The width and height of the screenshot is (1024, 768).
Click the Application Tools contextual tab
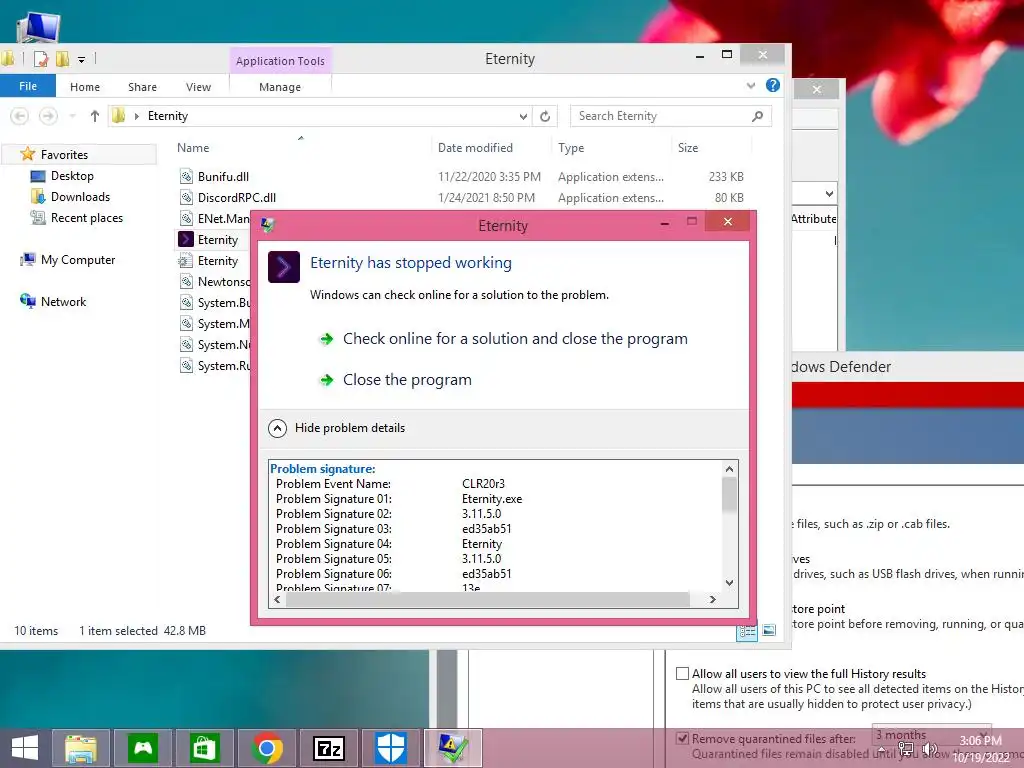tap(280, 61)
